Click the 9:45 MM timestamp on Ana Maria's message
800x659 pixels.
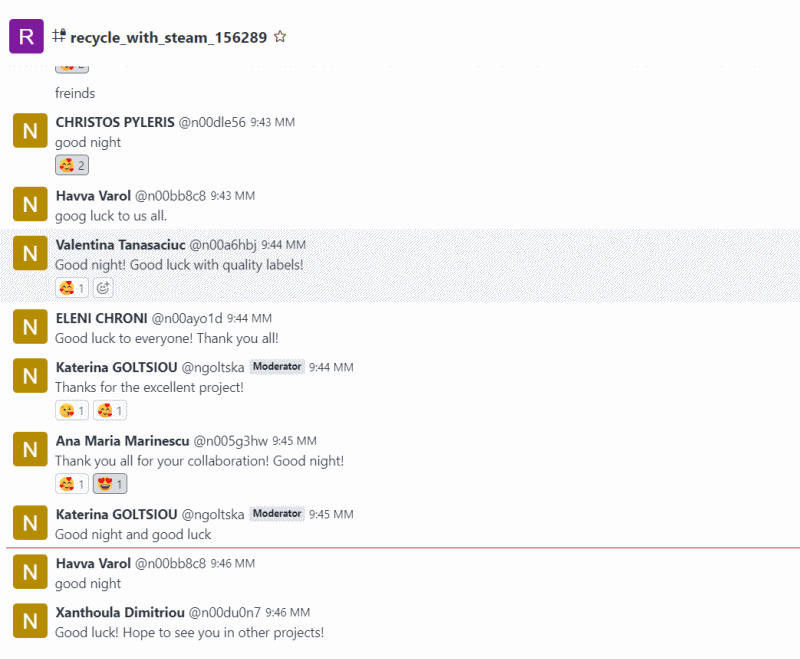click(294, 441)
